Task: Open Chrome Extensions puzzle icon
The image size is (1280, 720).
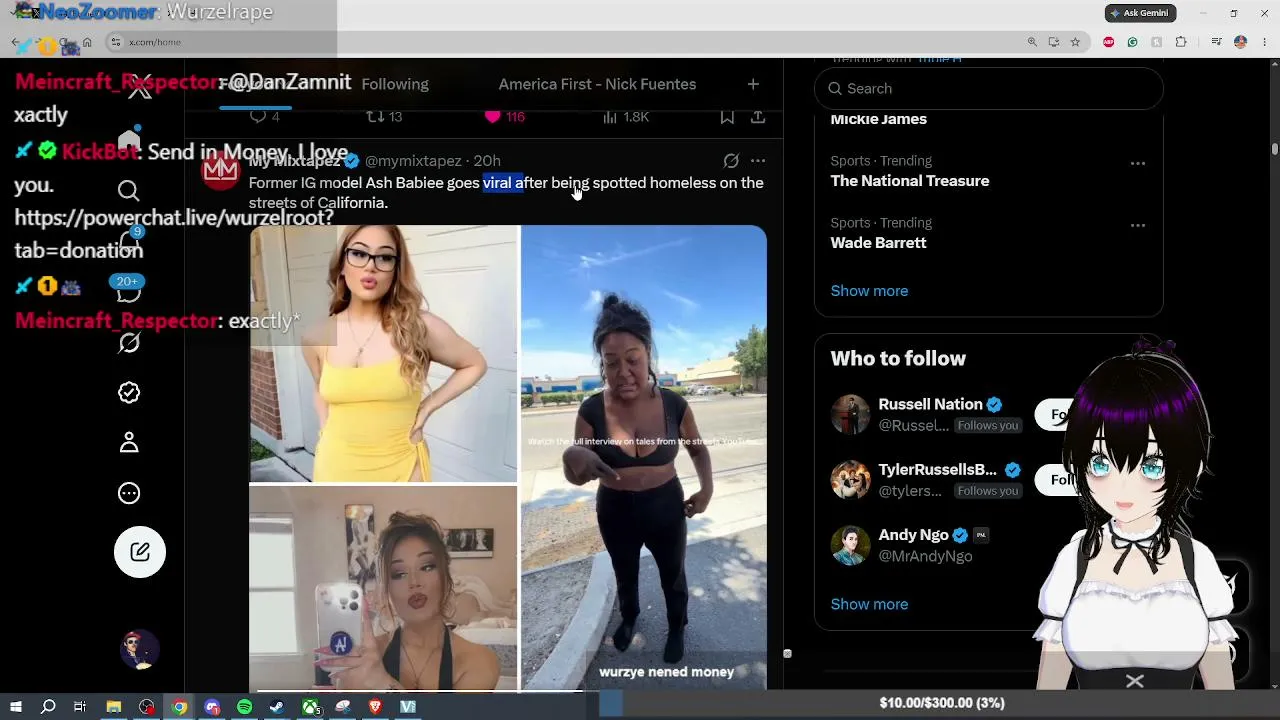Action: (x=1181, y=42)
